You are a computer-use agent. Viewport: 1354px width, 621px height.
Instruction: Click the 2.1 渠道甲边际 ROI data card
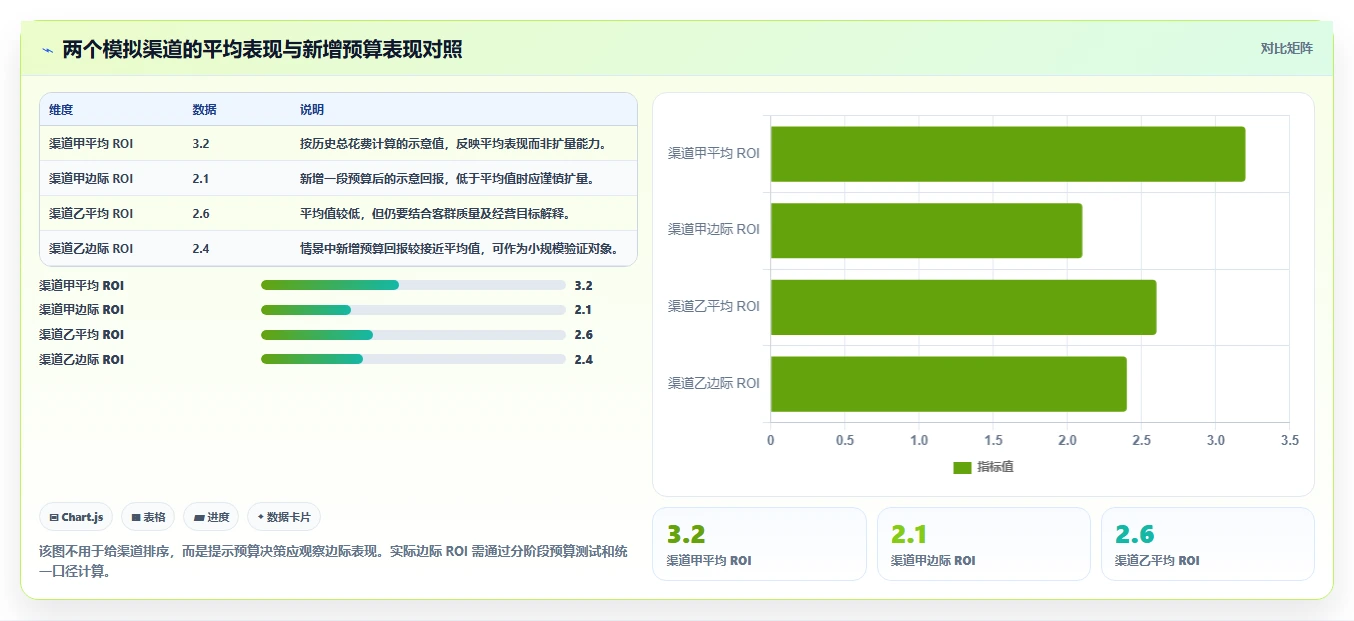(x=983, y=544)
